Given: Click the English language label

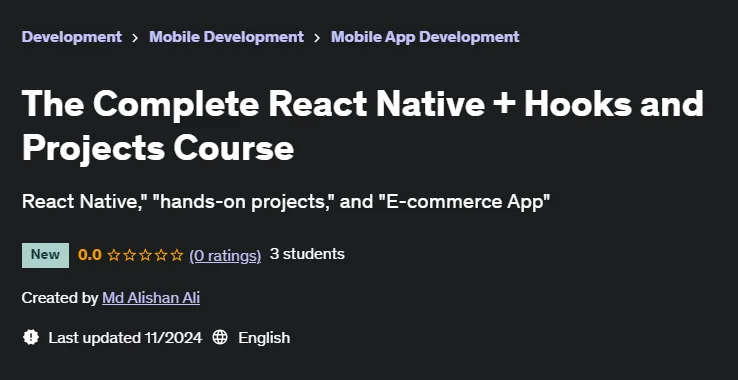Looking at the screenshot, I should (x=264, y=338).
